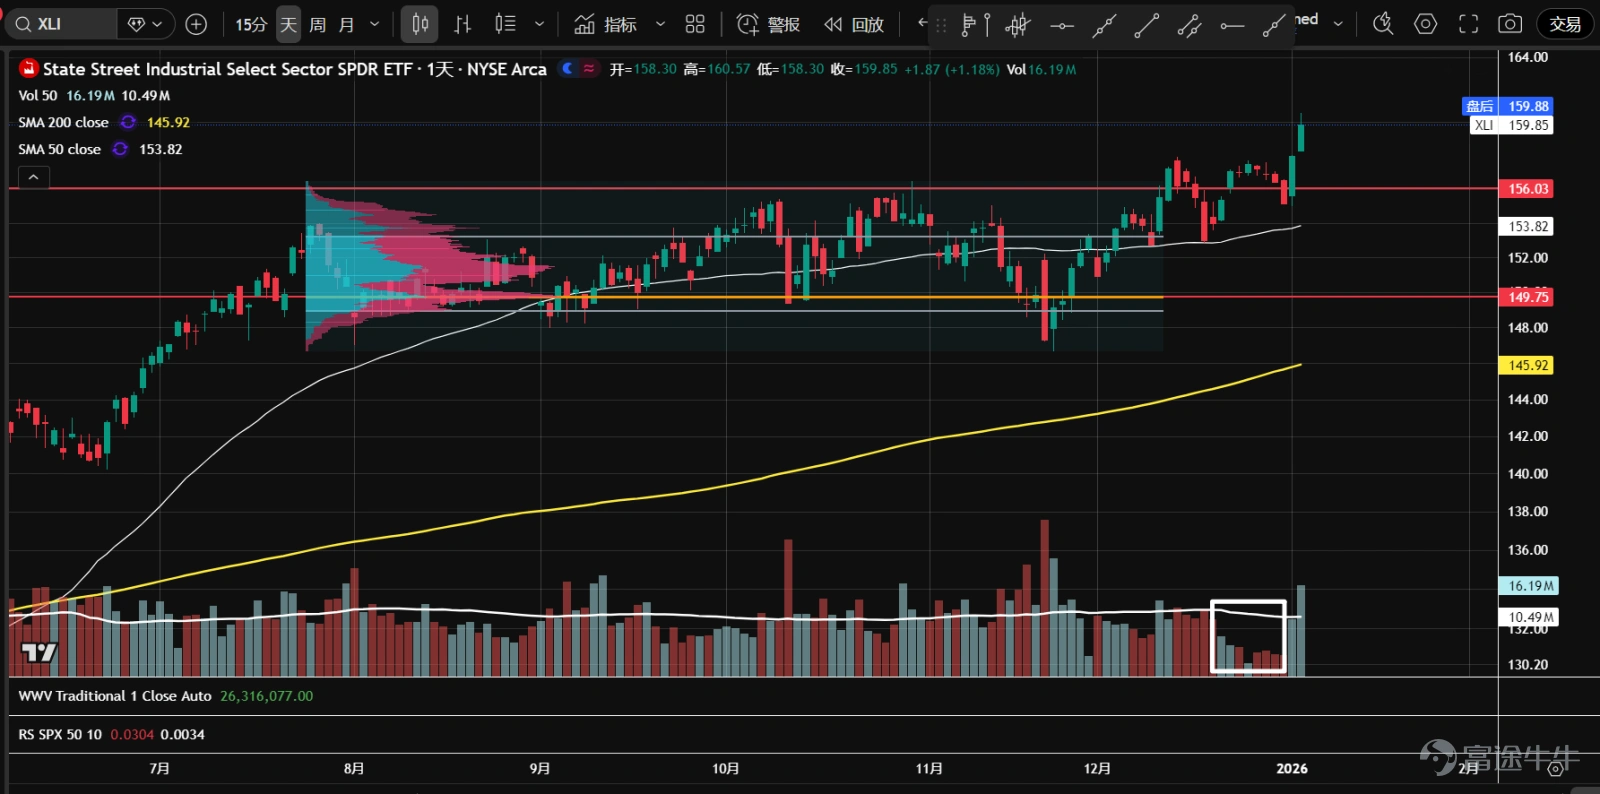Expand the diamond premium dropdown beside XLI

click(146, 24)
